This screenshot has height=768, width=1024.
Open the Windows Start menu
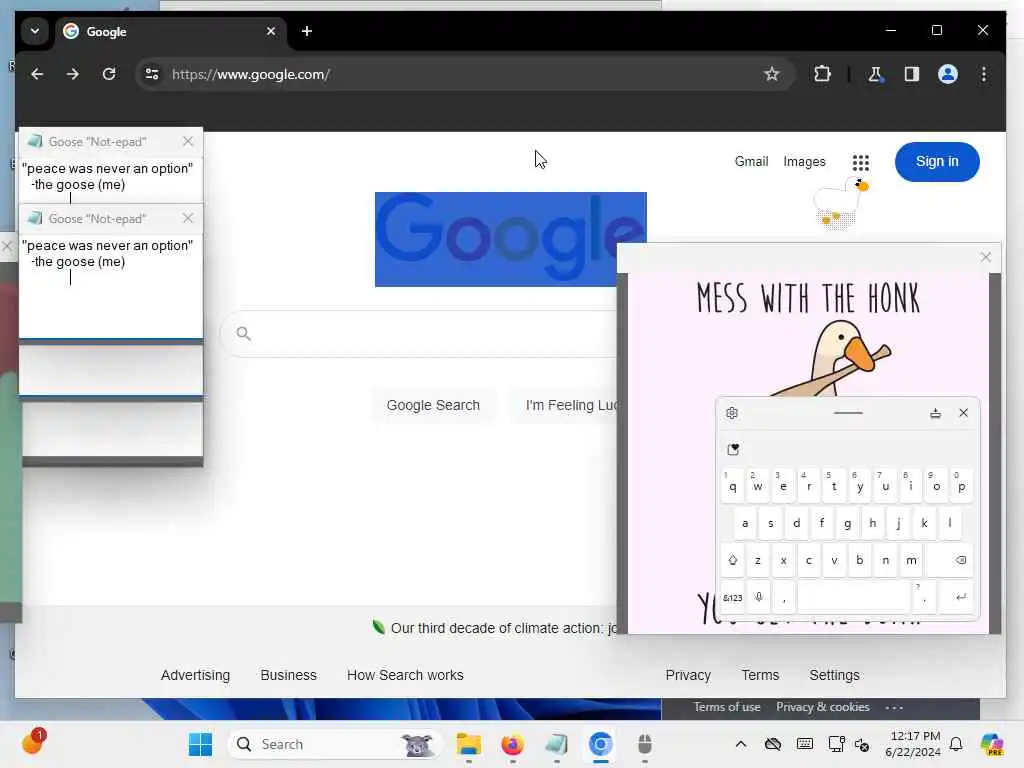click(x=200, y=744)
